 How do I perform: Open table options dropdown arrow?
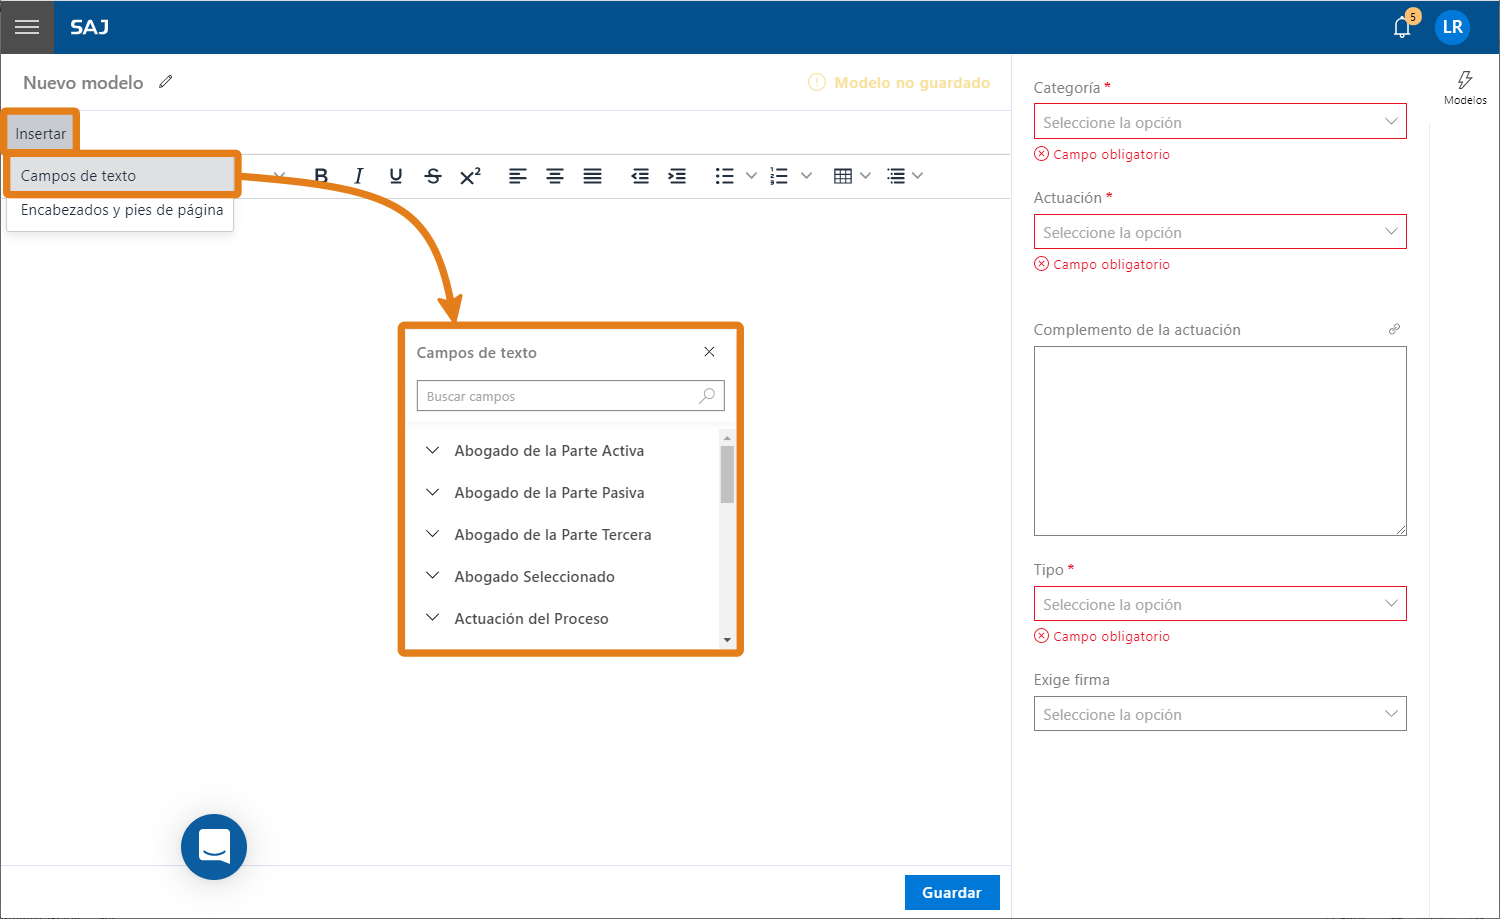click(866, 176)
